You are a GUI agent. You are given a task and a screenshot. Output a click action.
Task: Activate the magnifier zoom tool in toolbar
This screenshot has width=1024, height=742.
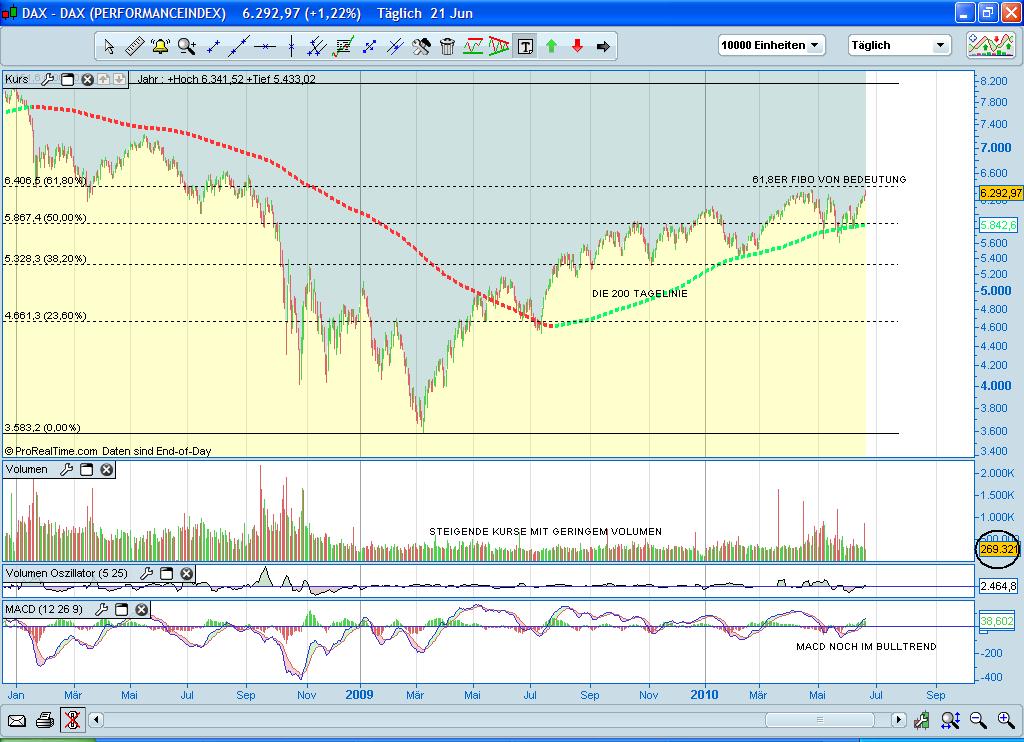coord(187,46)
